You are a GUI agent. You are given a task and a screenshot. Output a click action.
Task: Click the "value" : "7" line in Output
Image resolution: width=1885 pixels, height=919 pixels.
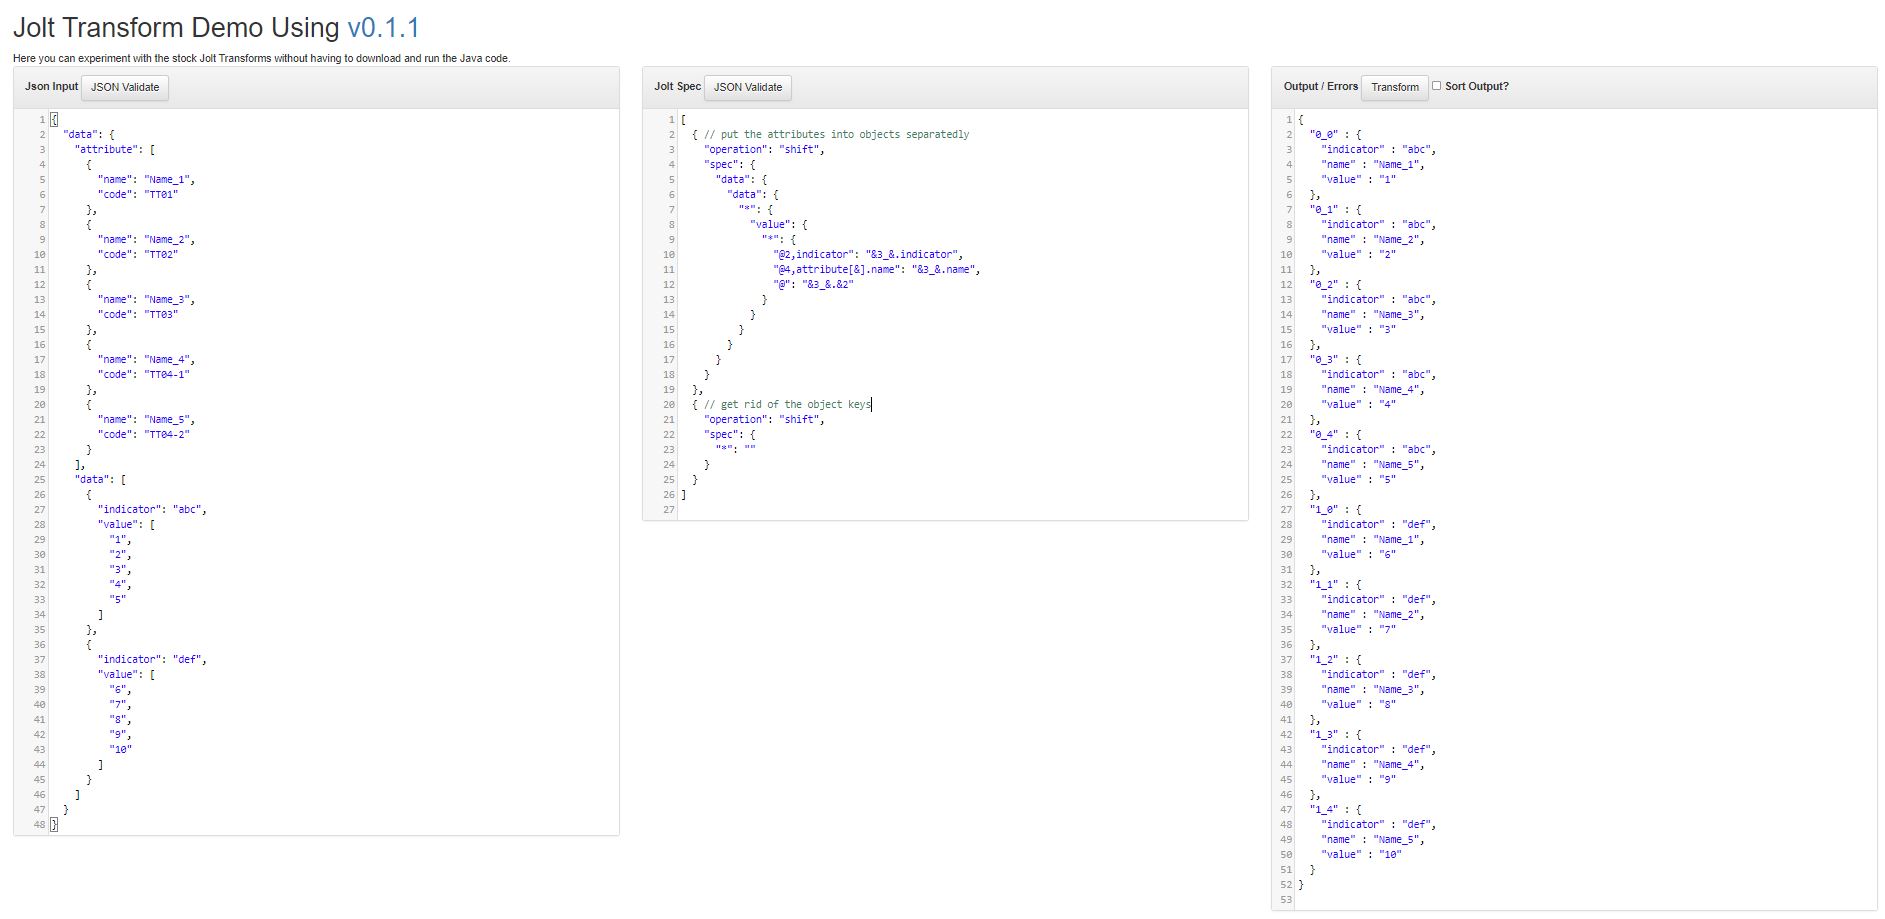click(1358, 630)
